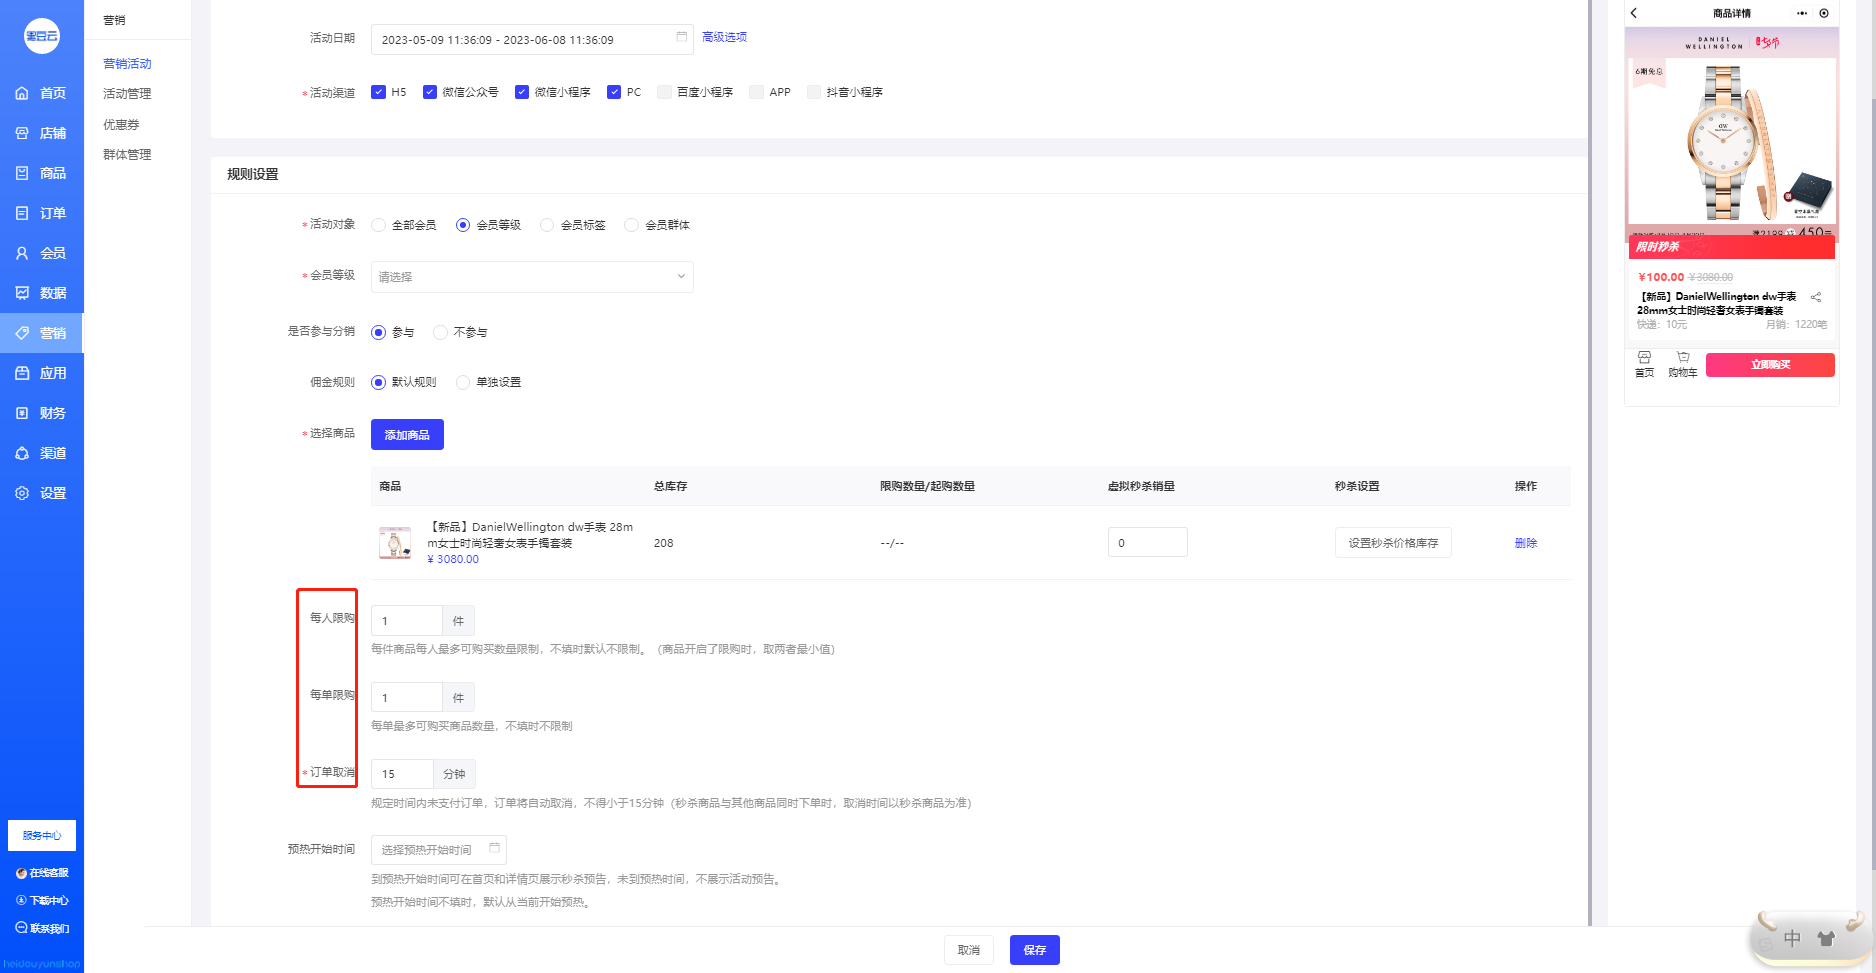Select 会员群体 radio option
This screenshot has width=1876, height=973.
click(631, 225)
